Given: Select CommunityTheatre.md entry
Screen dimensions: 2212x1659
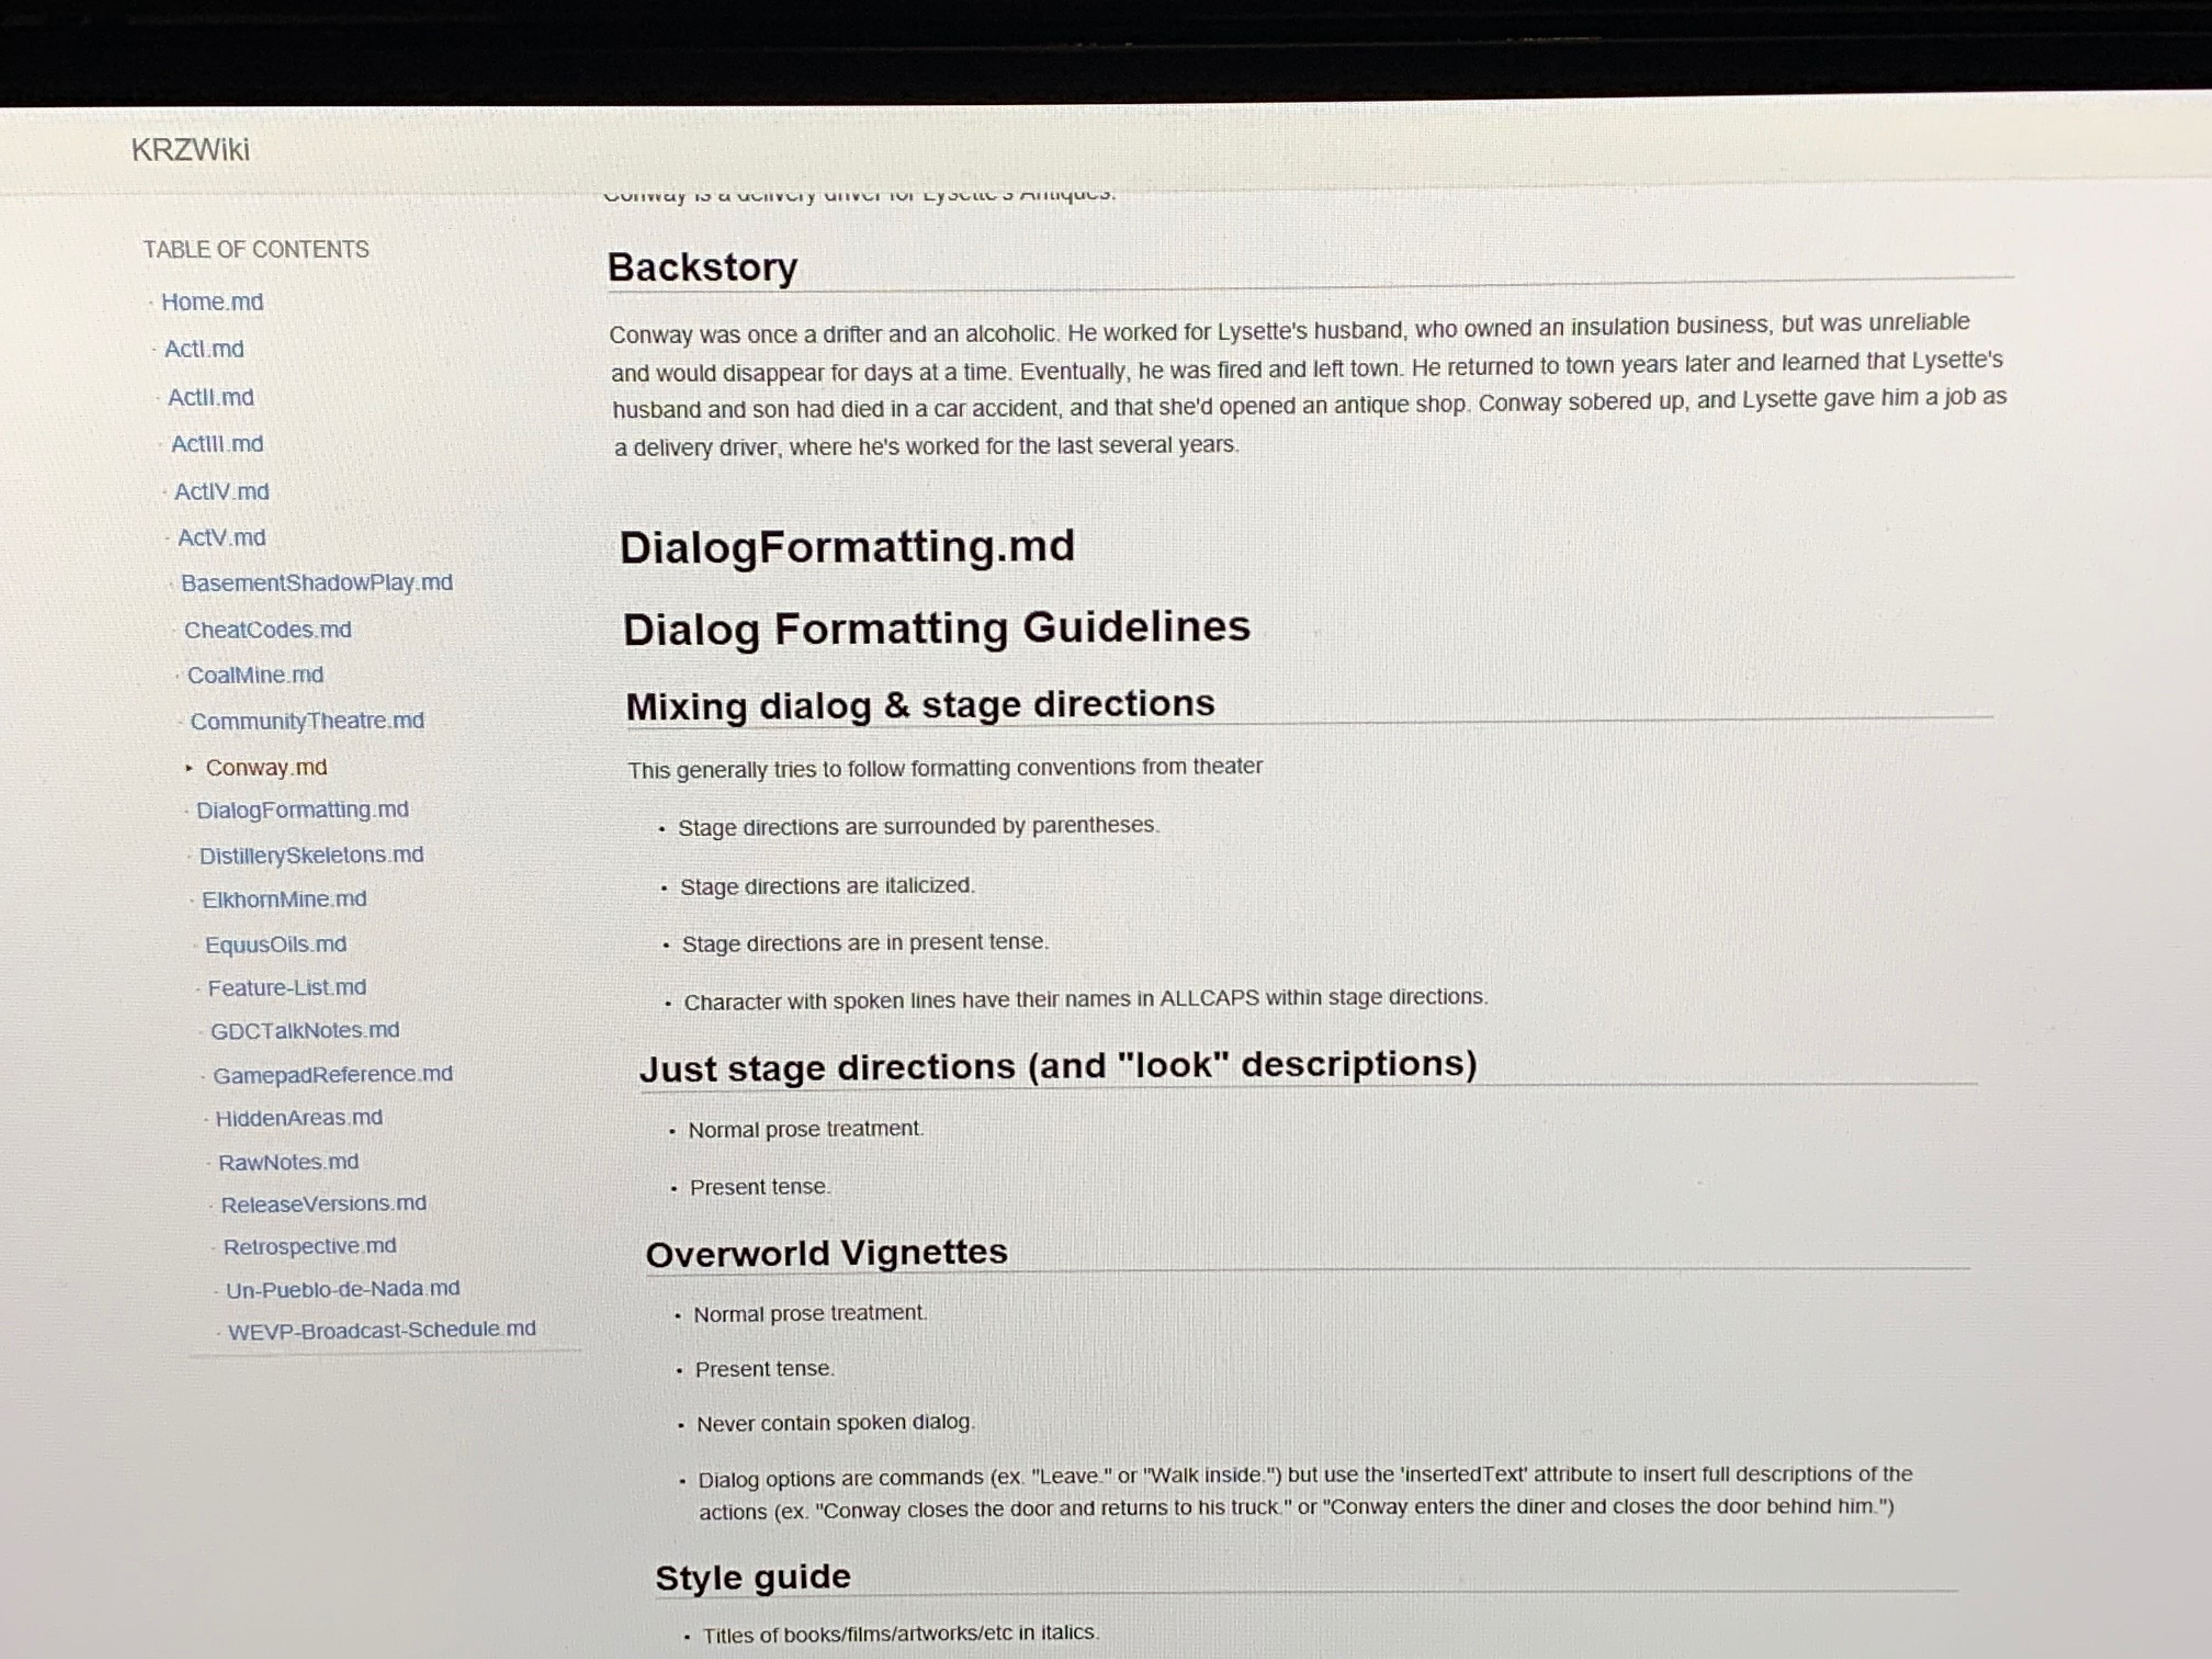Looking at the screenshot, I should pyautogui.click(x=307, y=721).
